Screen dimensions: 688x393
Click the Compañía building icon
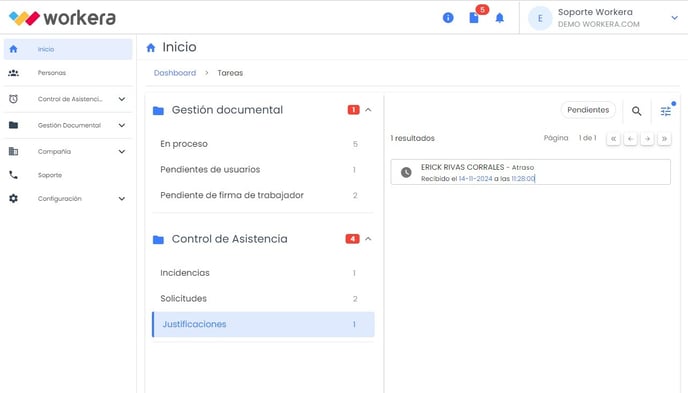click(14, 151)
